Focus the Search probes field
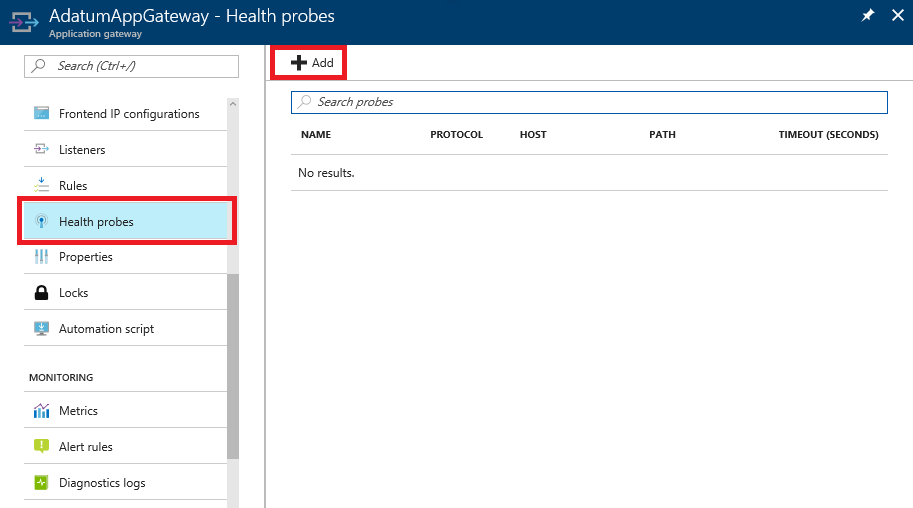Screen dimensions: 913x508 [x=589, y=103]
